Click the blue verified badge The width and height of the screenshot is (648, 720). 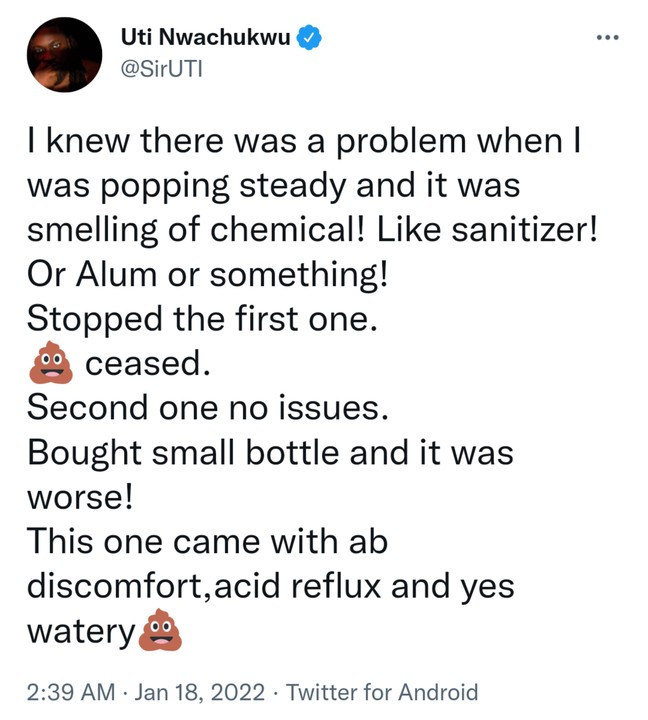[311, 39]
